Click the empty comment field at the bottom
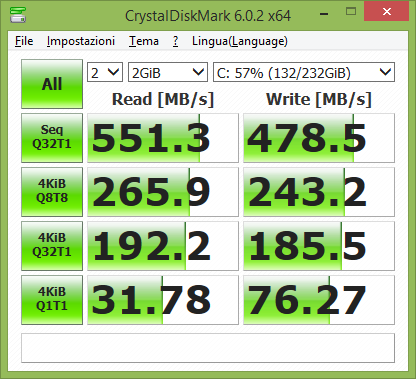 (x=208, y=348)
